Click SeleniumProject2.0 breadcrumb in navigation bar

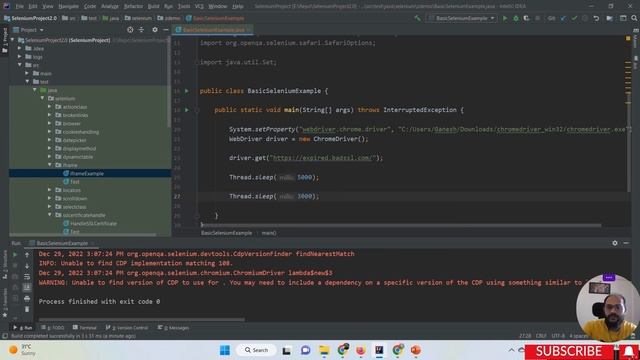[30, 18]
